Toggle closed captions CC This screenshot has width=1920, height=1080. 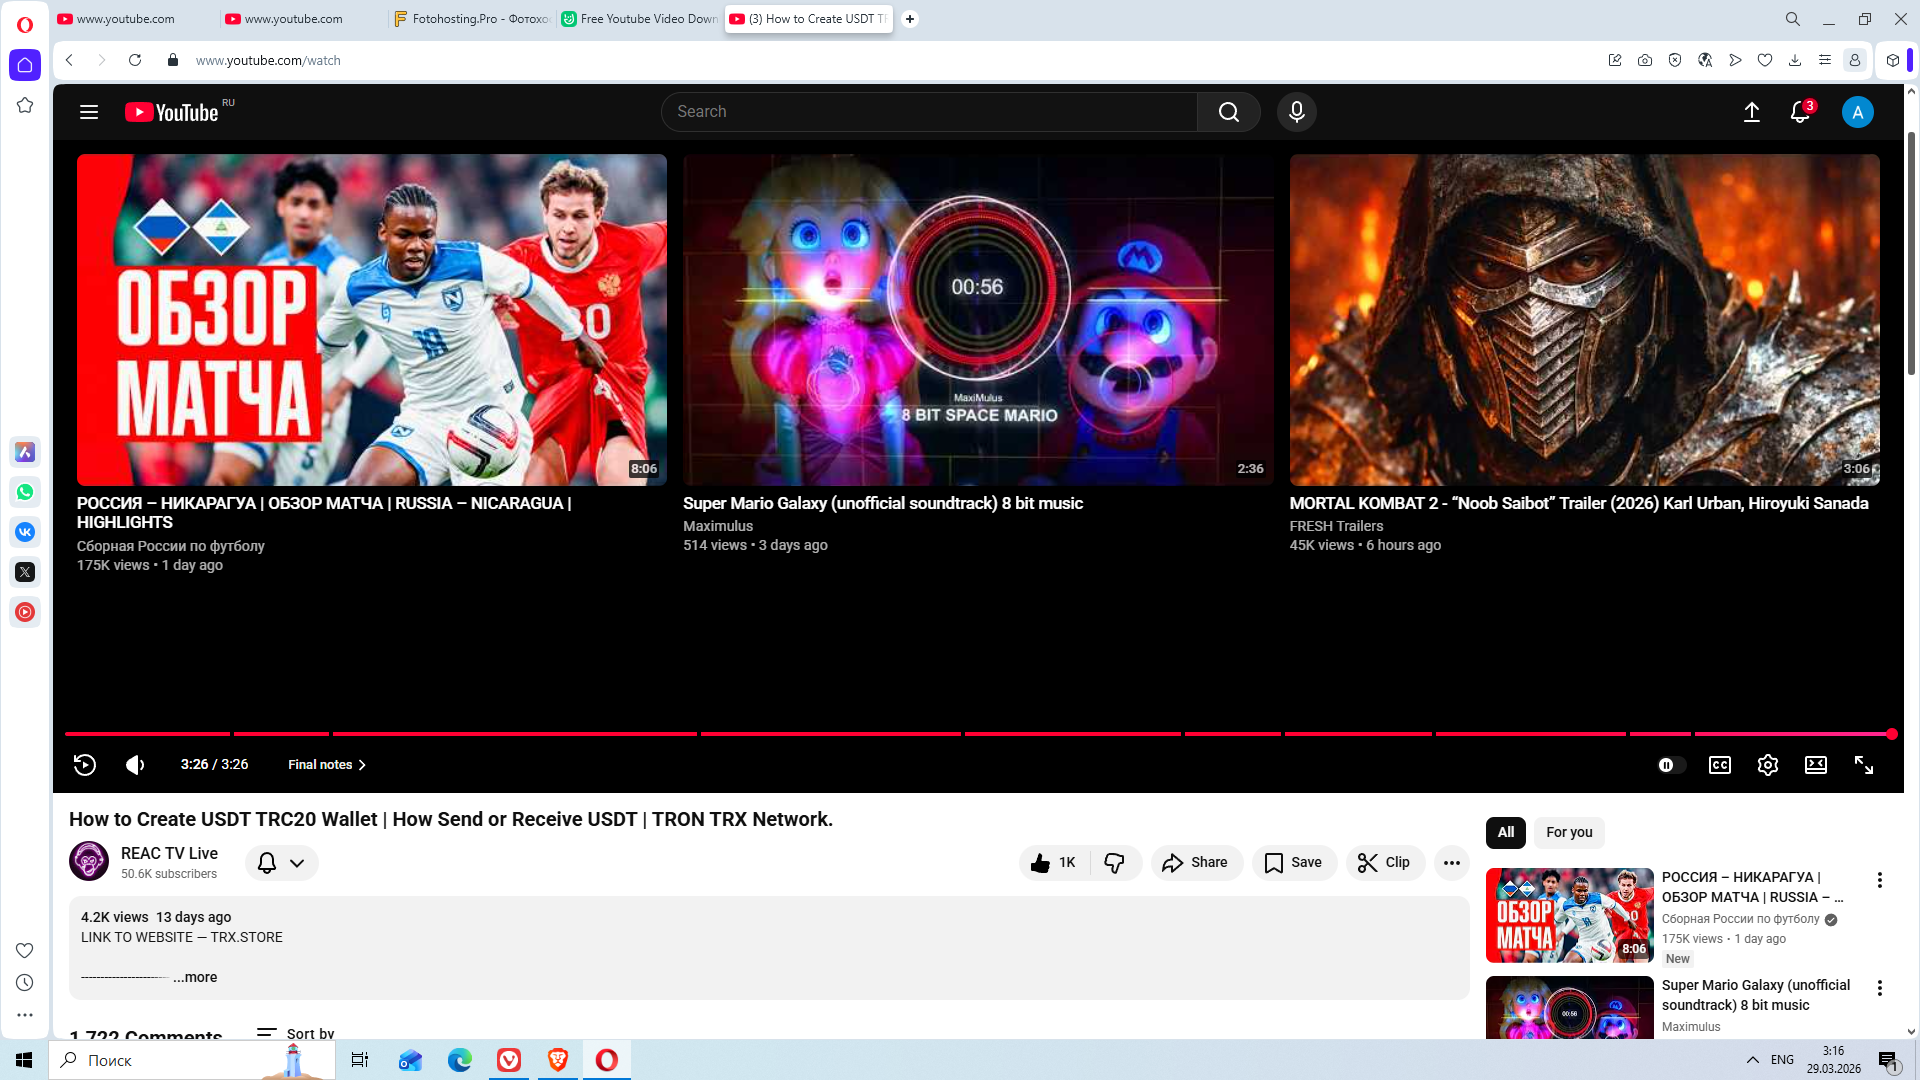[x=1719, y=765]
